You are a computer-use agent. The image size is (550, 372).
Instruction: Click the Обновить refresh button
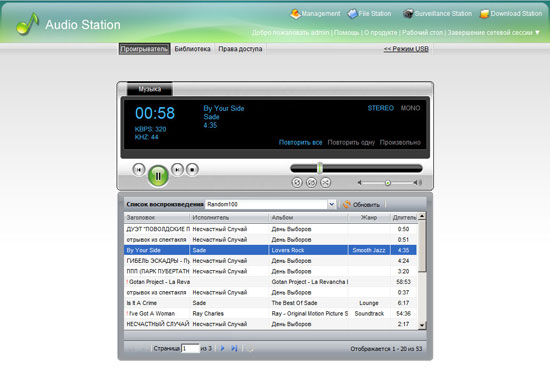point(362,204)
